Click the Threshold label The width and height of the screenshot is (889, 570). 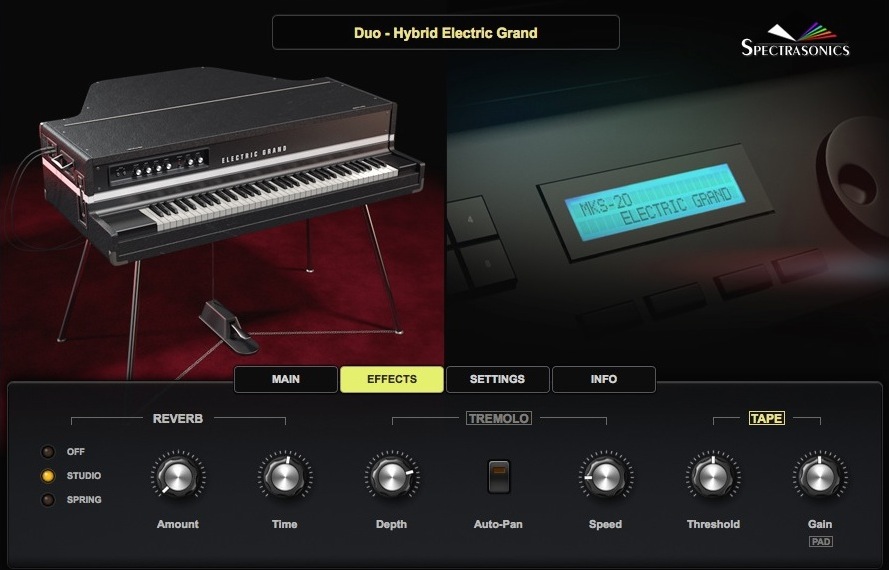(x=713, y=524)
